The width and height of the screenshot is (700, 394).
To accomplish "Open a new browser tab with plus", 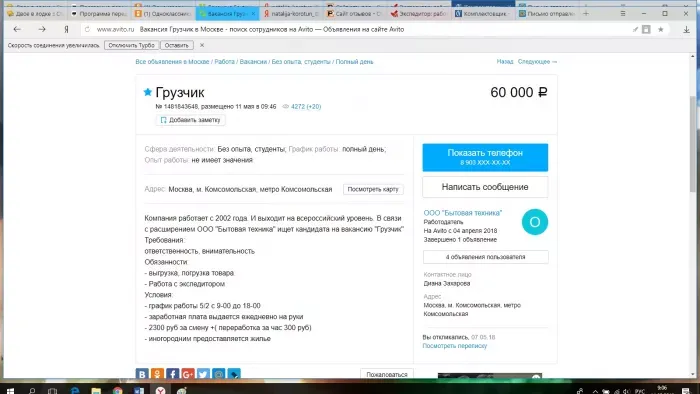I will click(x=586, y=13).
